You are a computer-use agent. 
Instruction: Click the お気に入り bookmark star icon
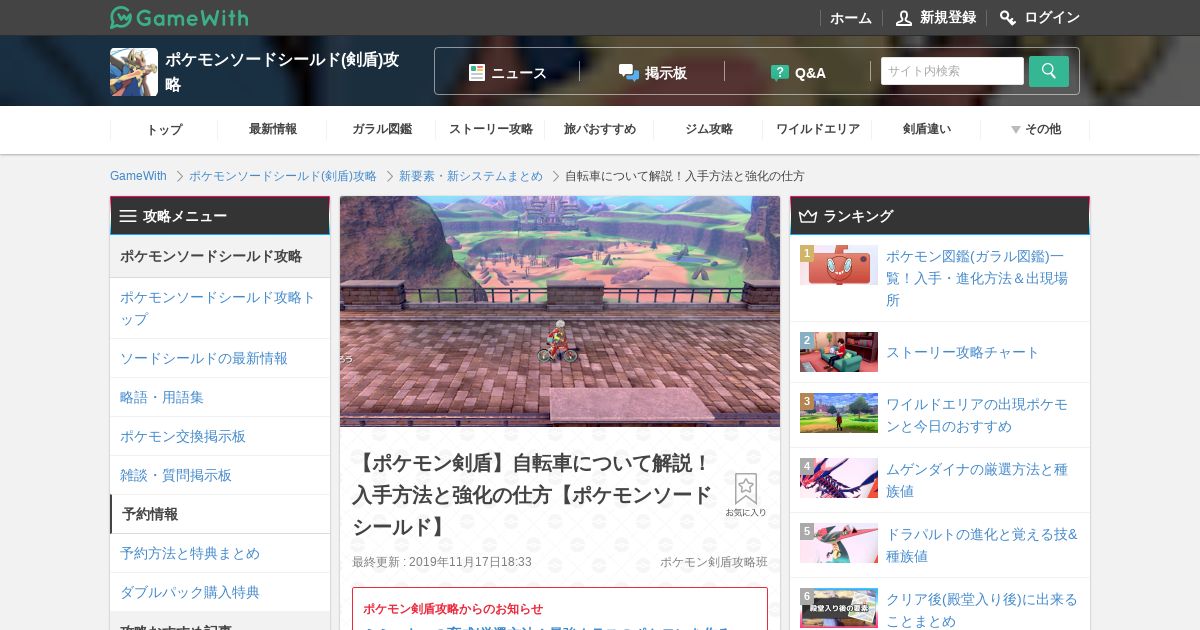point(746,488)
